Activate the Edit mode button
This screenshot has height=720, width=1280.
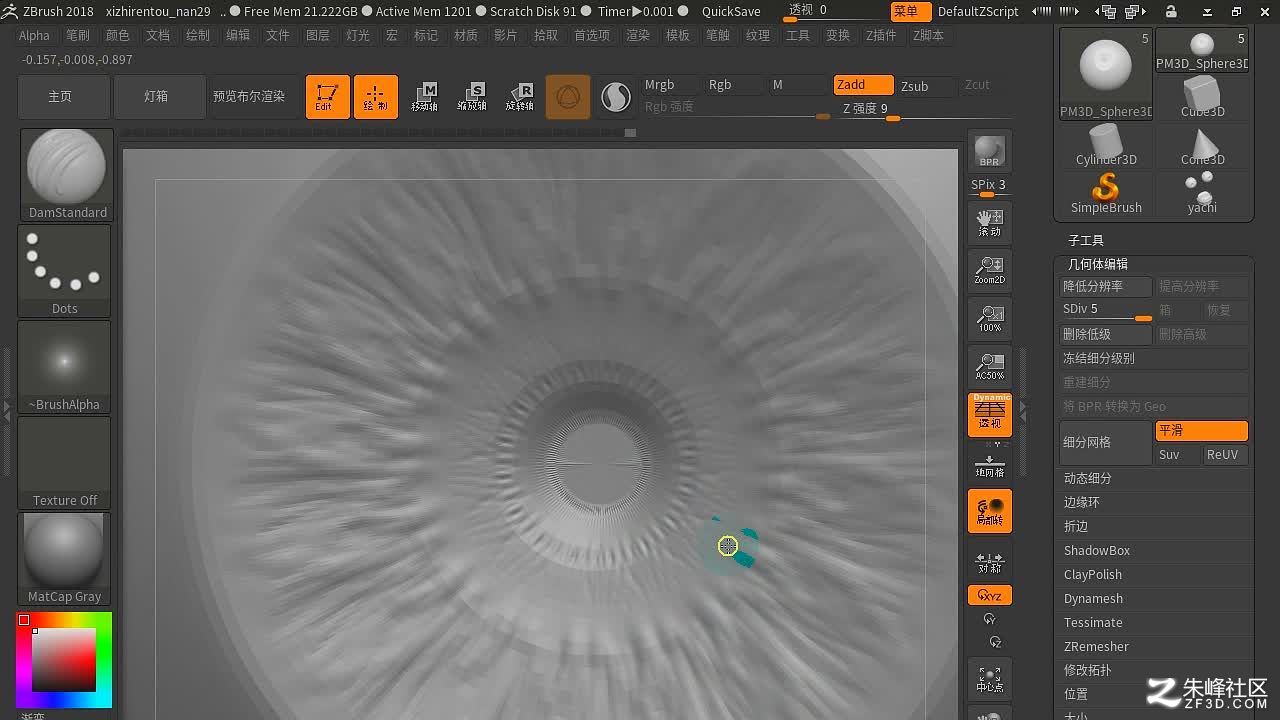point(327,97)
